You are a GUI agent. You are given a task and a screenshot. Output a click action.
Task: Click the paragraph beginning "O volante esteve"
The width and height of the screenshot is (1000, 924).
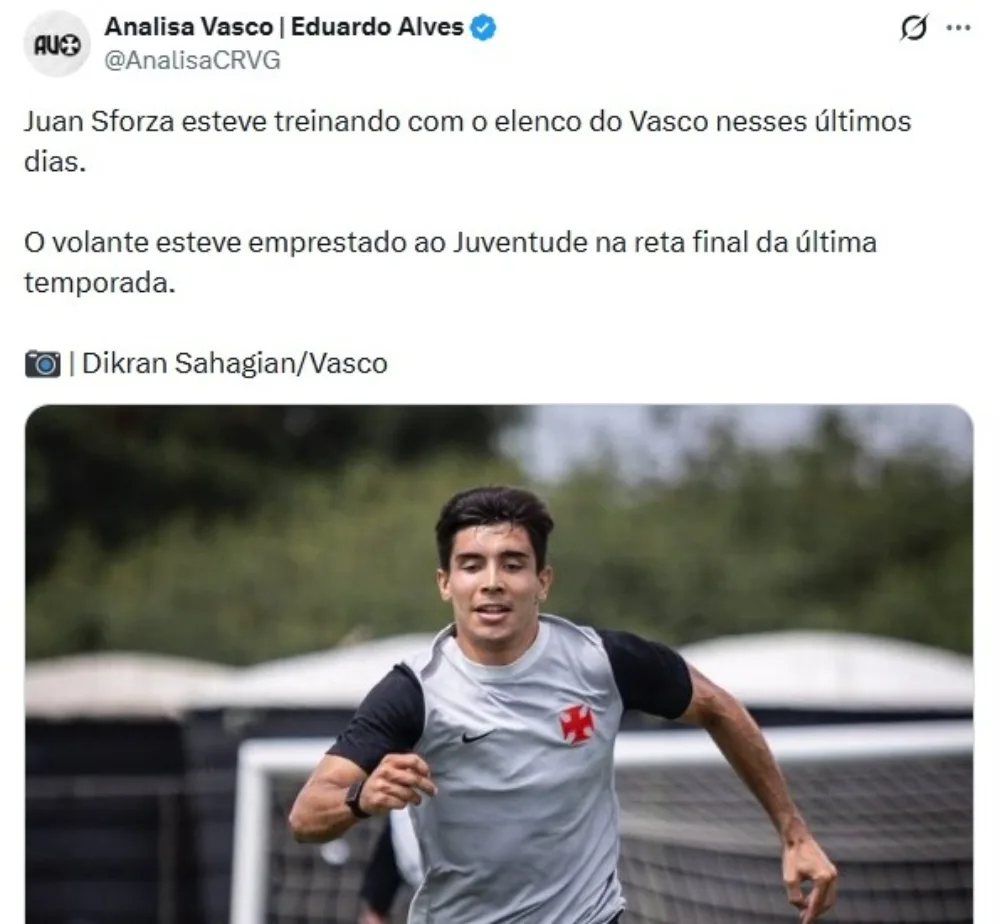[450, 262]
